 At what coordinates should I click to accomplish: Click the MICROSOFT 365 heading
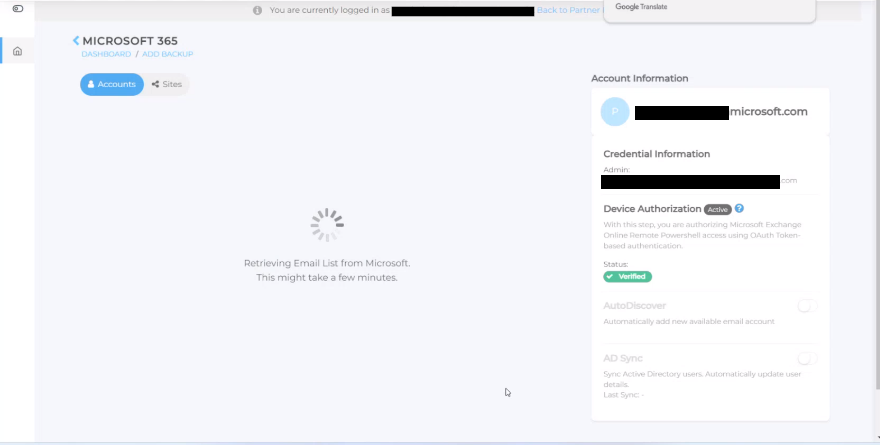[130, 41]
